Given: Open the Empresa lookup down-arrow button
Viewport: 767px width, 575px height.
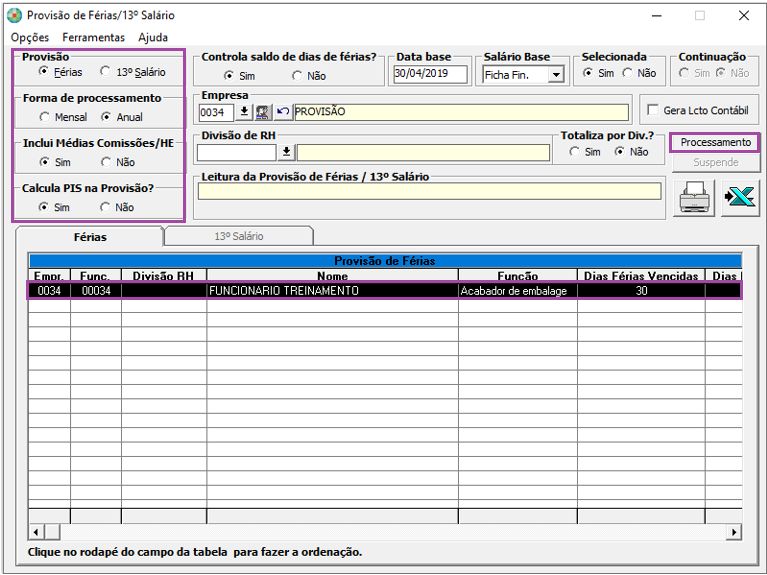Looking at the screenshot, I should click(244, 112).
